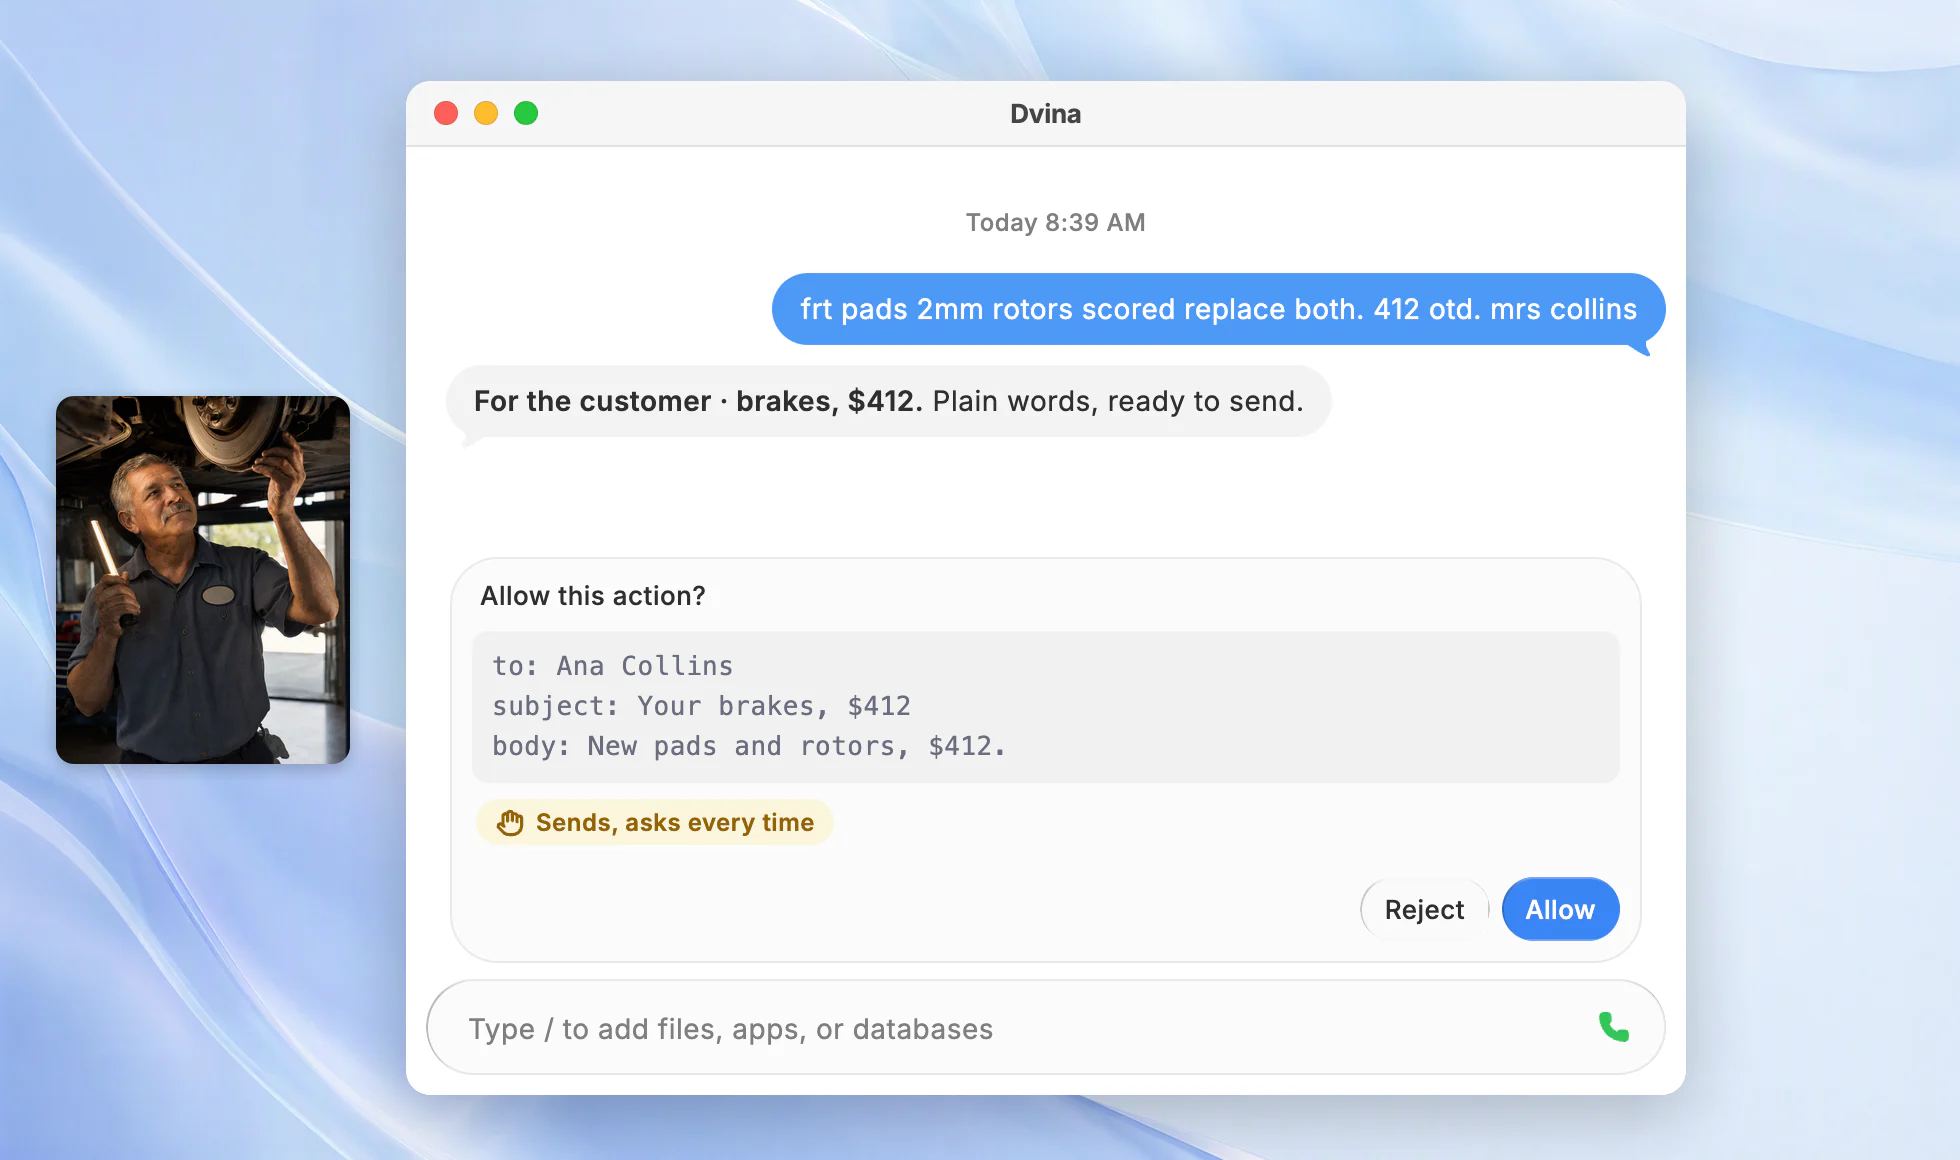Click the 'body: New pads and rotors' line
The height and width of the screenshot is (1160, 1960).
(x=748, y=746)
